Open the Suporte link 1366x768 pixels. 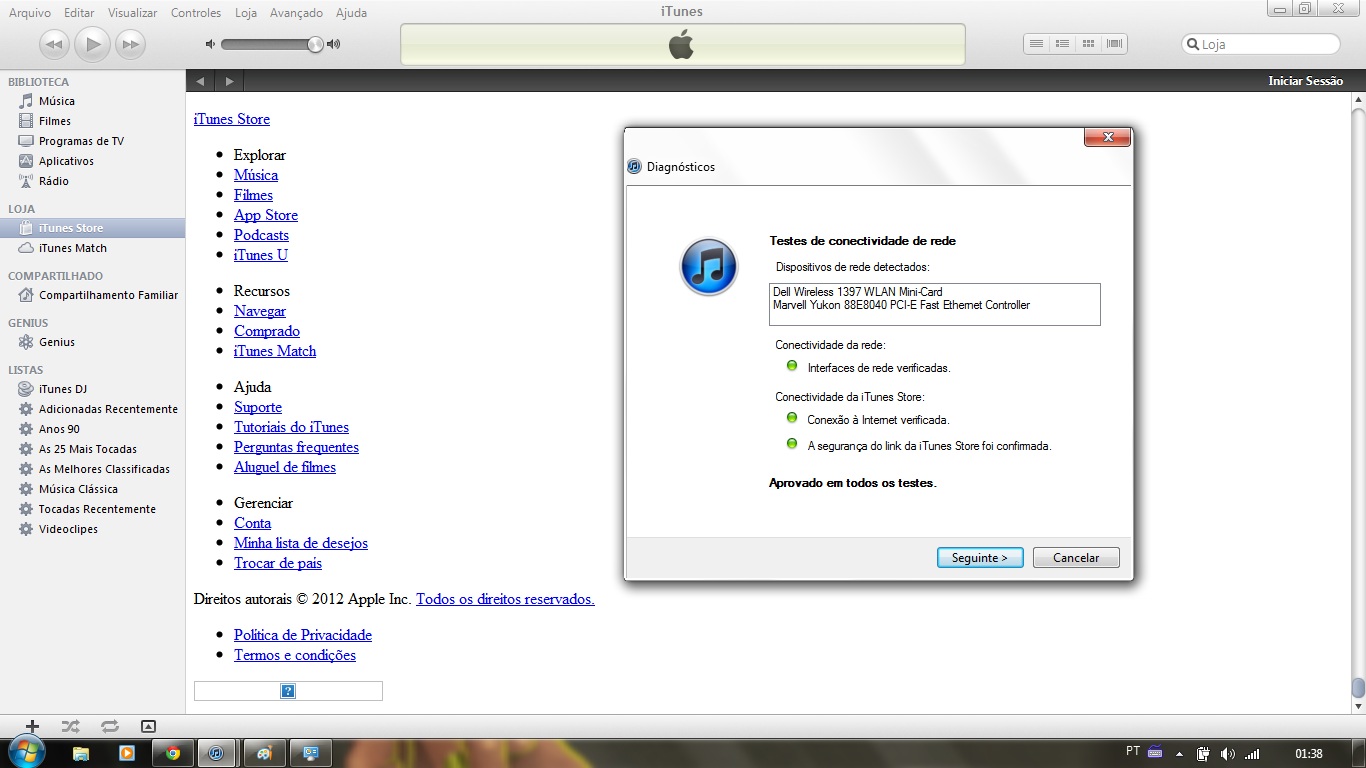point(258,407)
